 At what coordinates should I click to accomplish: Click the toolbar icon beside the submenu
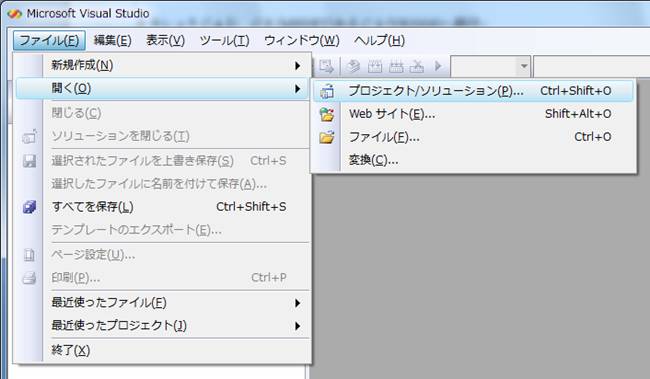[326, 66]
